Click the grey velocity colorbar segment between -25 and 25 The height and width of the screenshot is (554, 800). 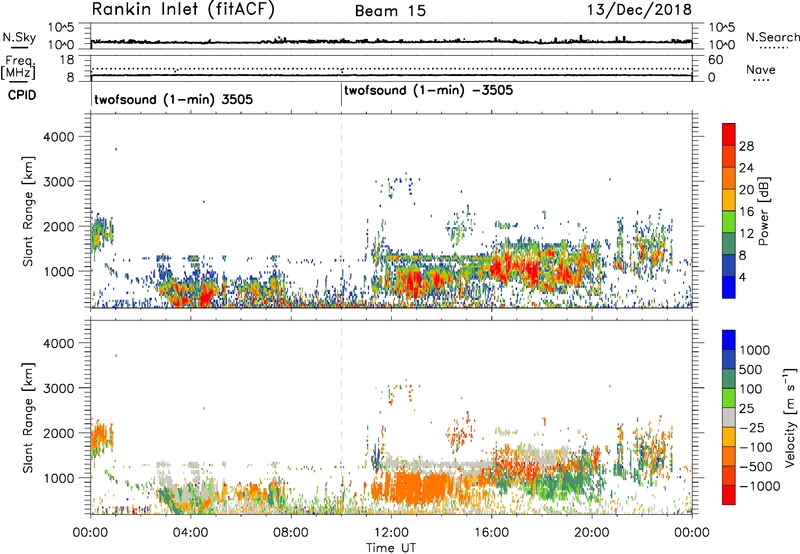click(x=729, y=418)
